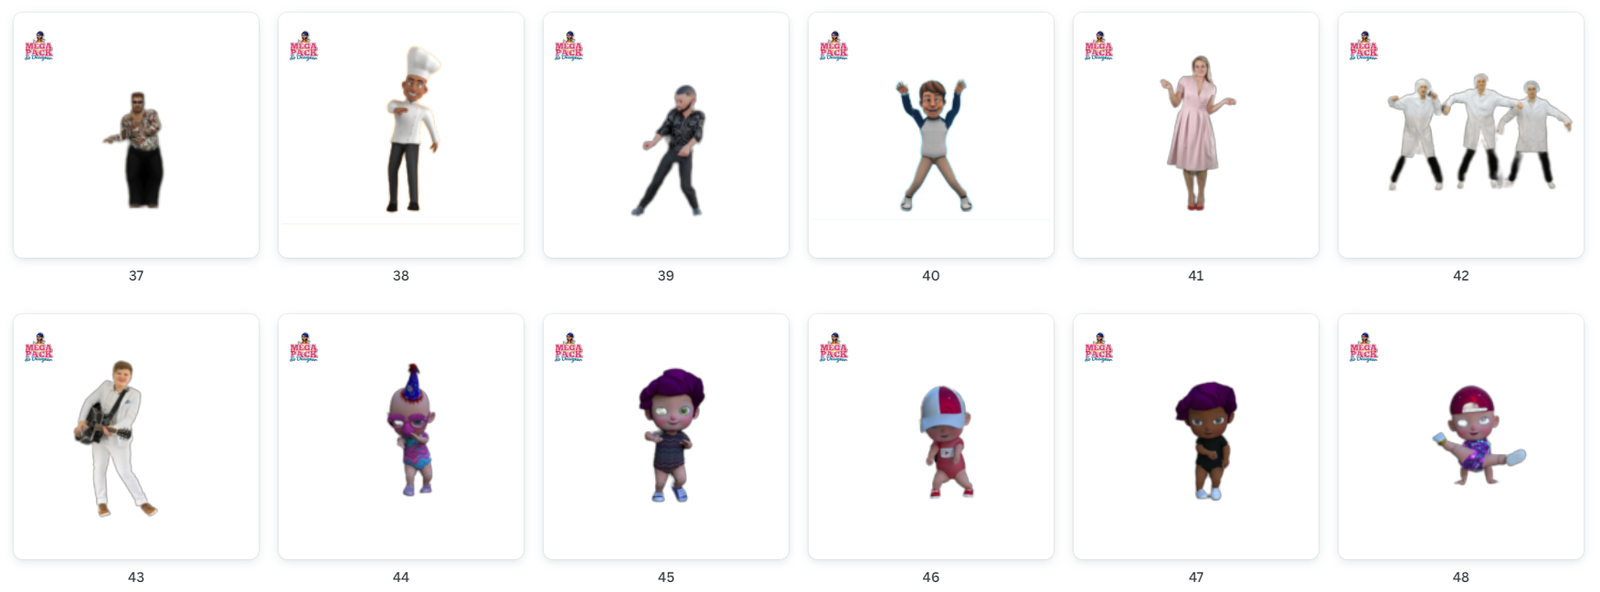
Task: Click Mega Pack logo on card 37
Action: point(39,46)
